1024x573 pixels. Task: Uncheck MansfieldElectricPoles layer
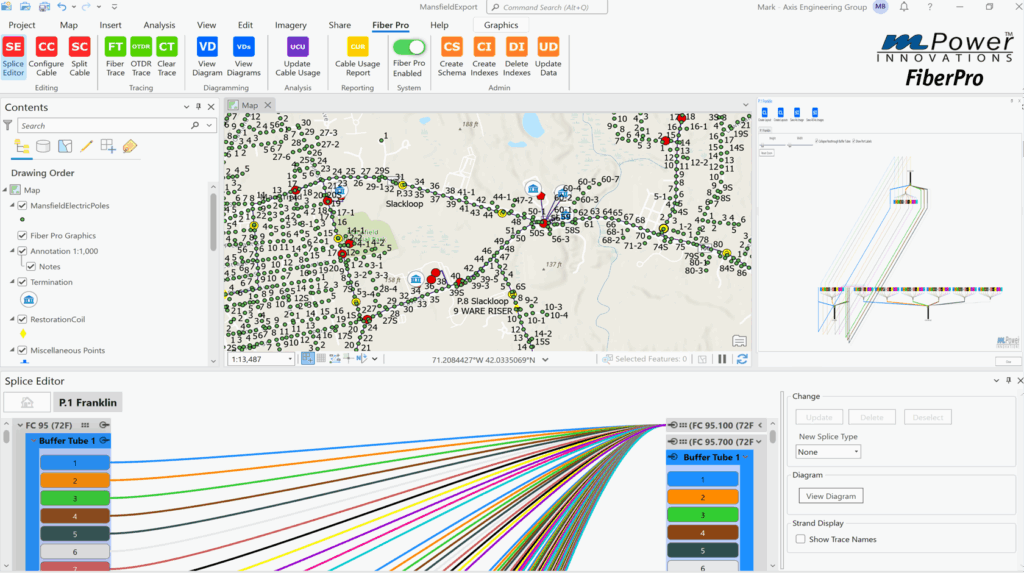click(x=22, y=205)
